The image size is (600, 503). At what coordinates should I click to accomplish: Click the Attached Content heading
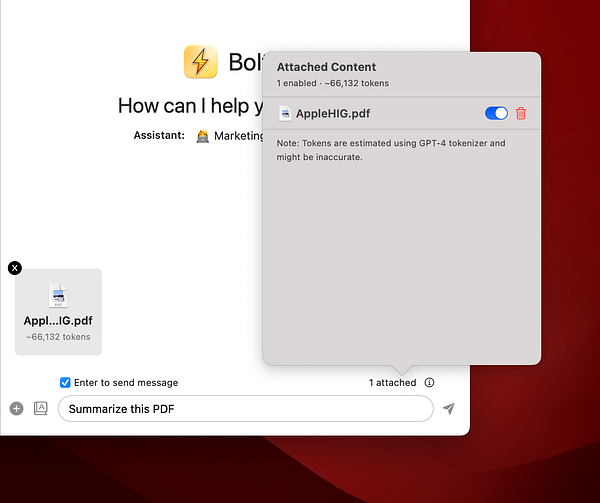tap(326, 67)
